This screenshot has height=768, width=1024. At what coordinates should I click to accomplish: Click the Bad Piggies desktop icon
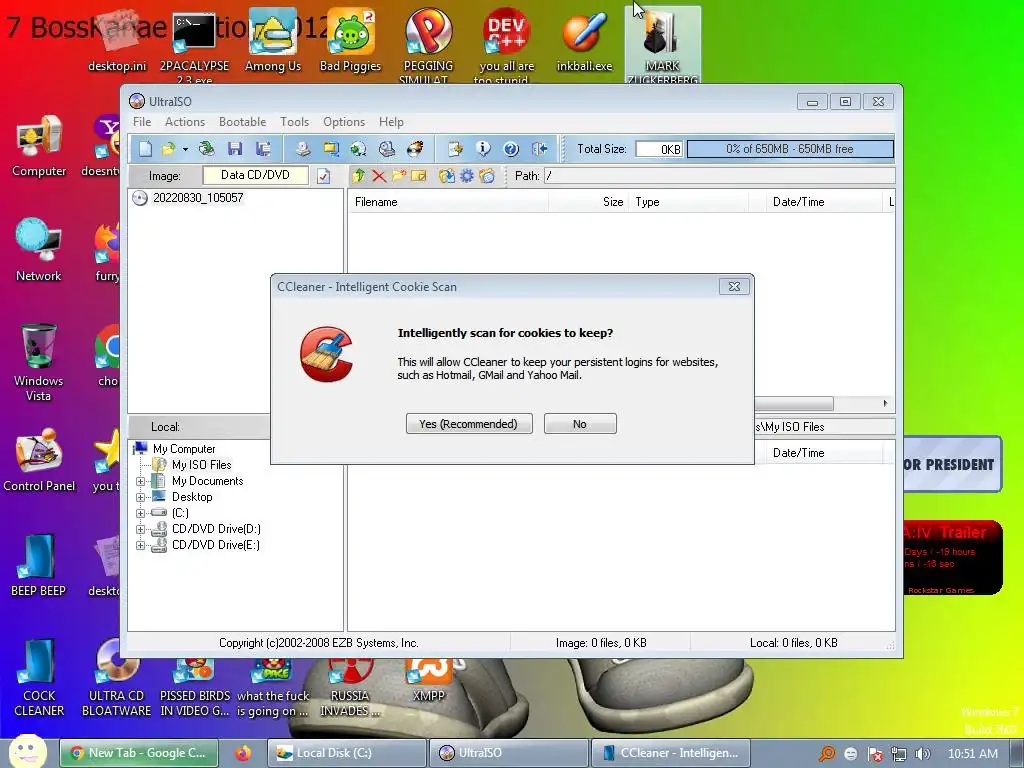pos(351,41)
